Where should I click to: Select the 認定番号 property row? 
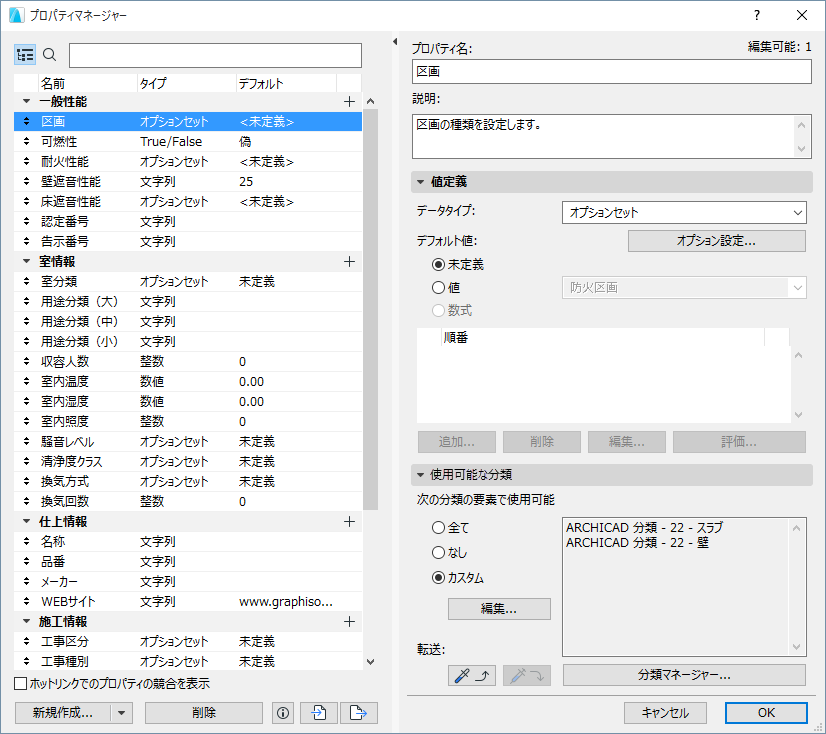tap(188, 222)
